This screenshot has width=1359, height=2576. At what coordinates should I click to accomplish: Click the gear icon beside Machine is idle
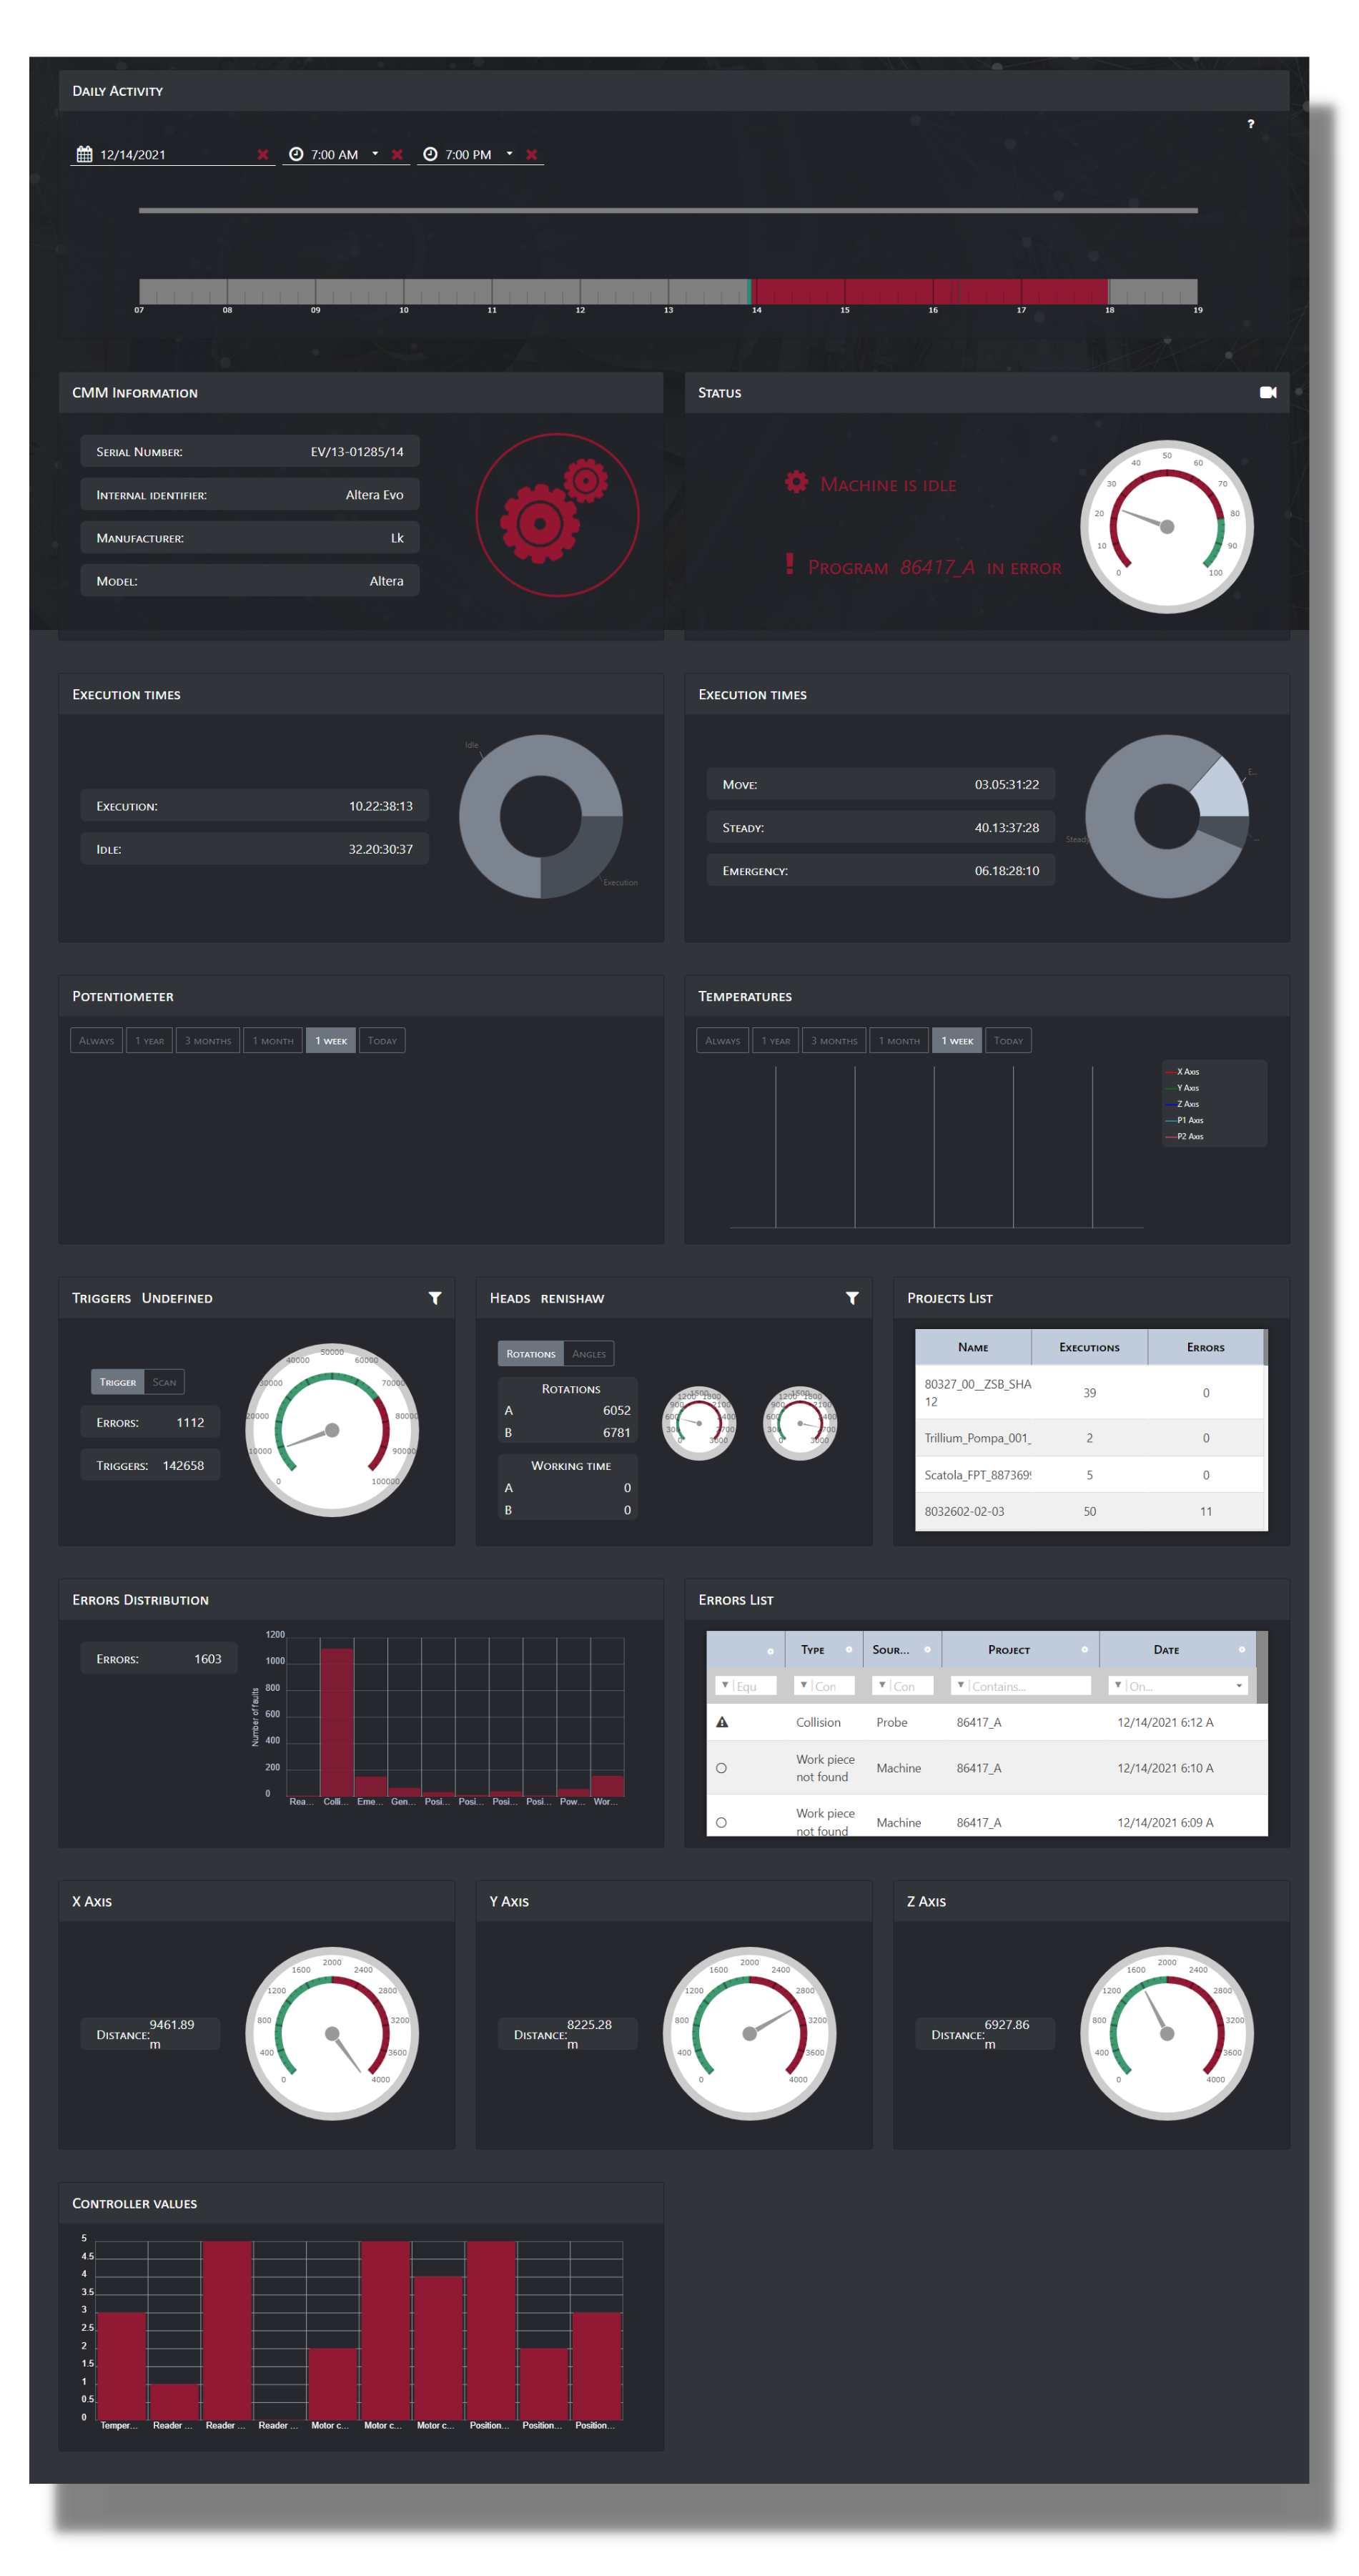point(796,482)
